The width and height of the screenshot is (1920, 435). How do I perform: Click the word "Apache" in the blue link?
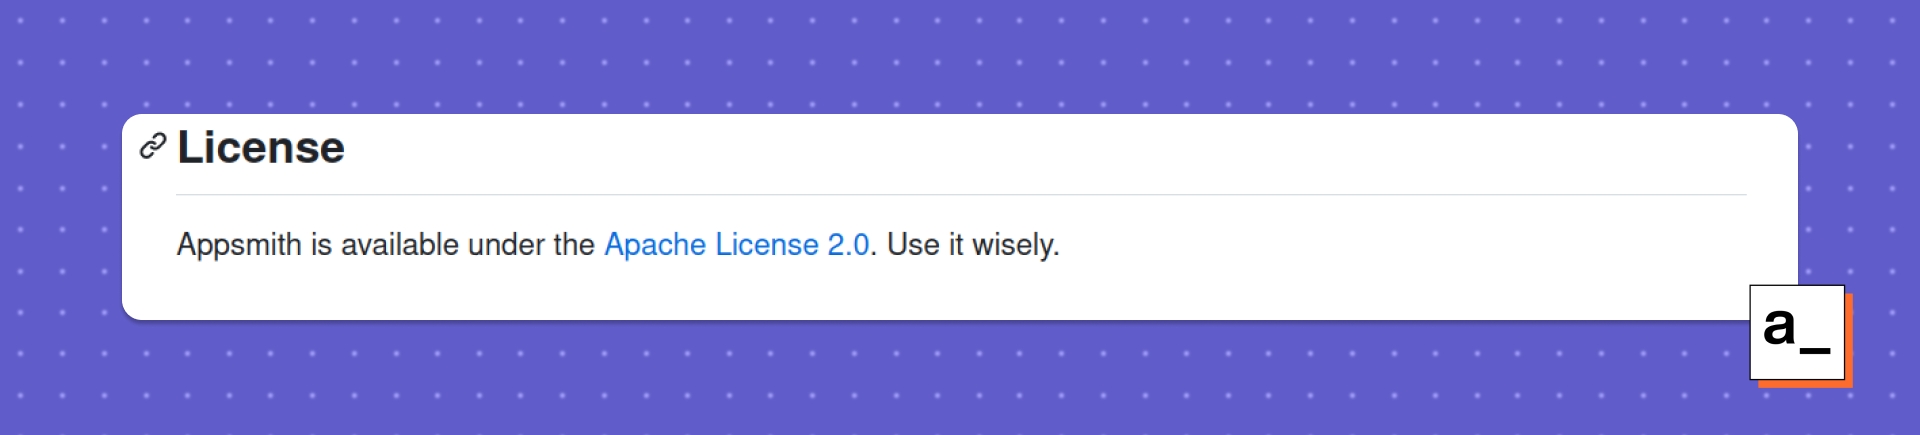pyautogui.click(x=655, y=245)
